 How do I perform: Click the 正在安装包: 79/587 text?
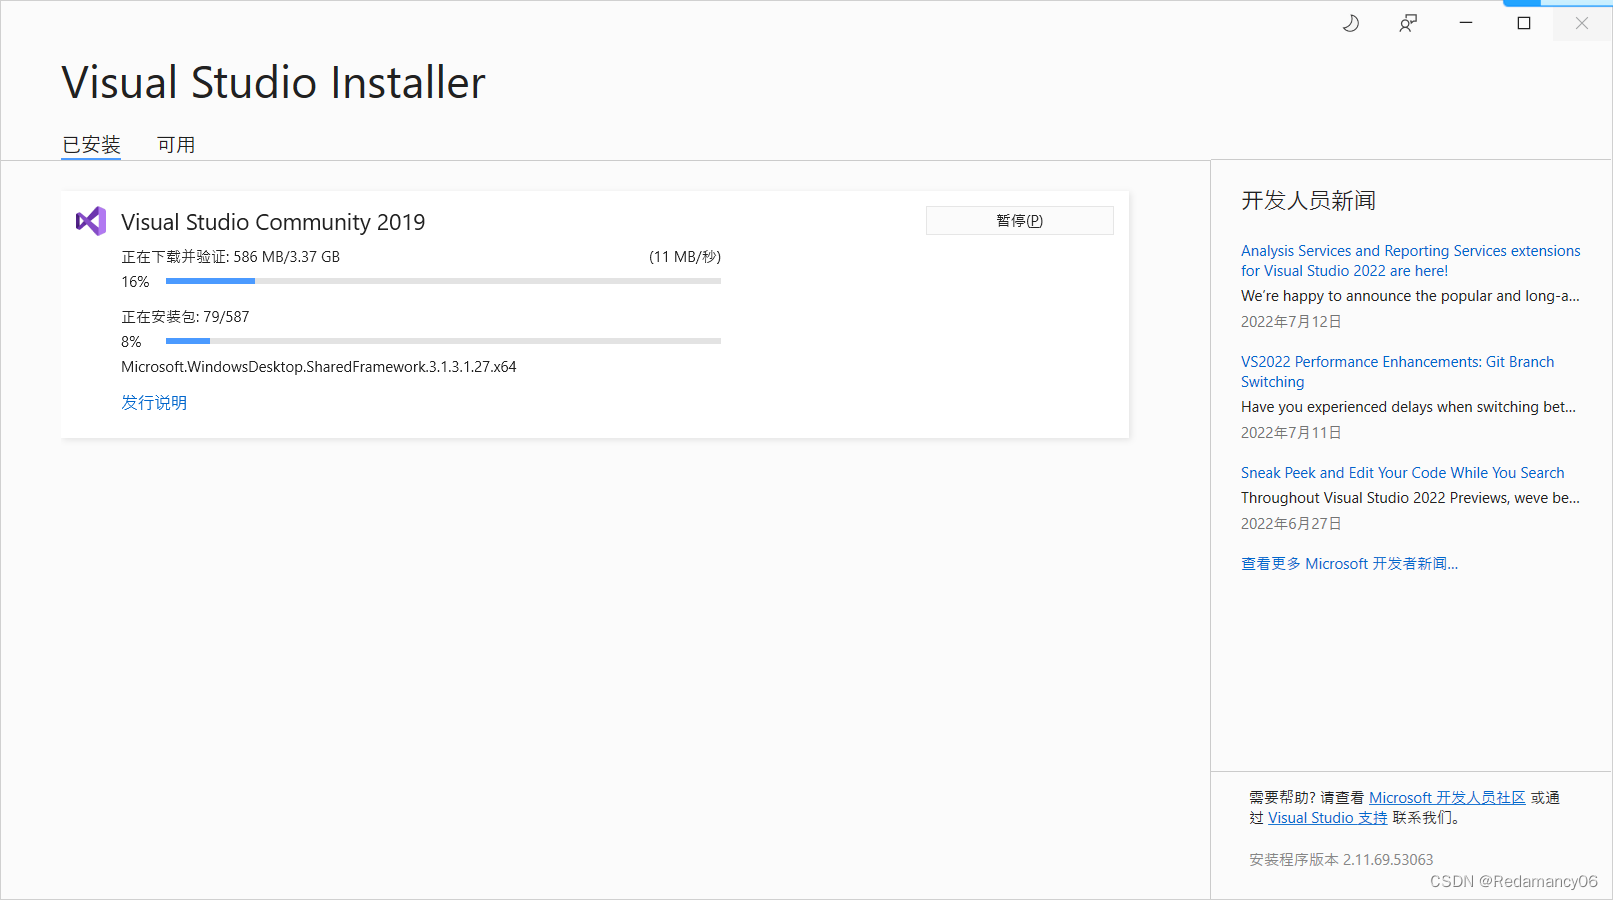click(x=185, y=317)
